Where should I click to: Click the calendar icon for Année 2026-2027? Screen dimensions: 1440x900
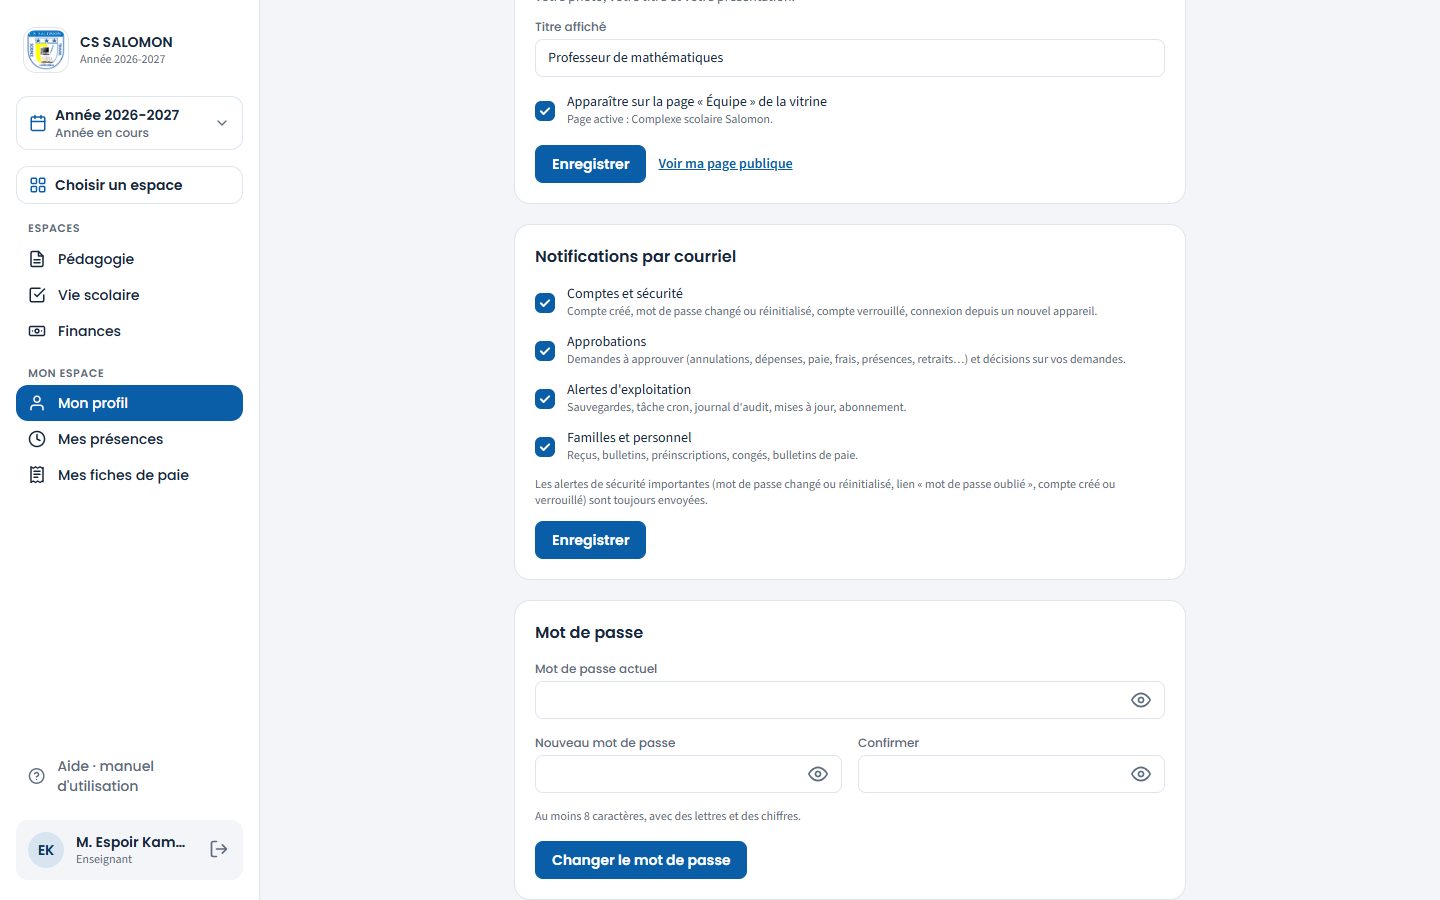38,123
